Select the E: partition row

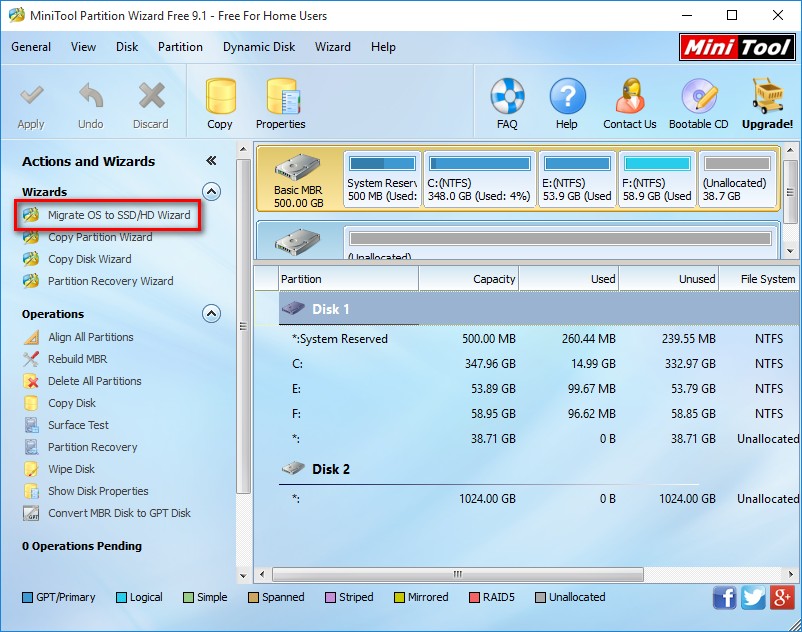click(539, 389)
